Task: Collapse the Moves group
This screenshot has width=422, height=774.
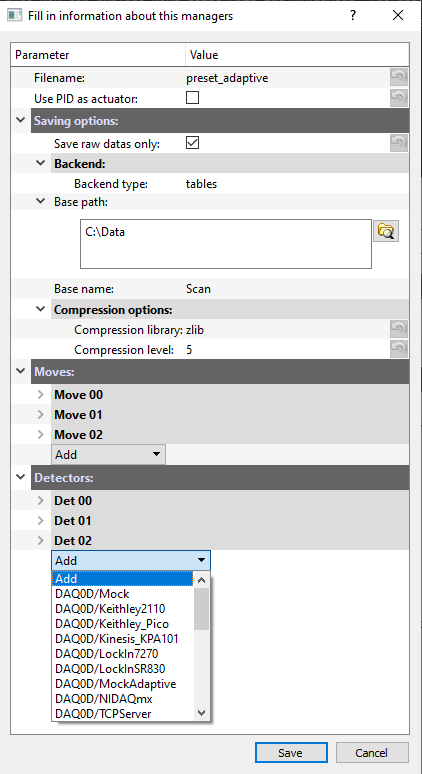Action: pyautogui.click(x=21, y=371)
